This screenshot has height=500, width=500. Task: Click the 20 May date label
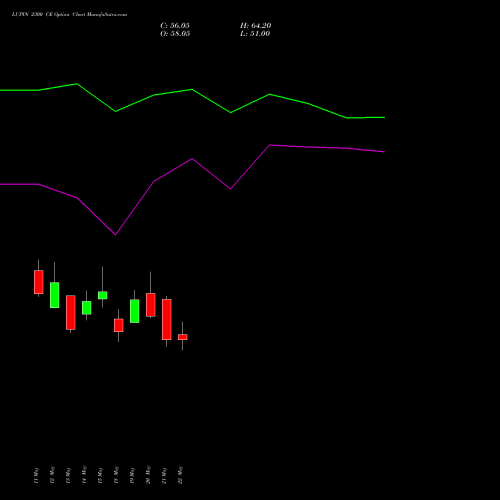point(148,475)
